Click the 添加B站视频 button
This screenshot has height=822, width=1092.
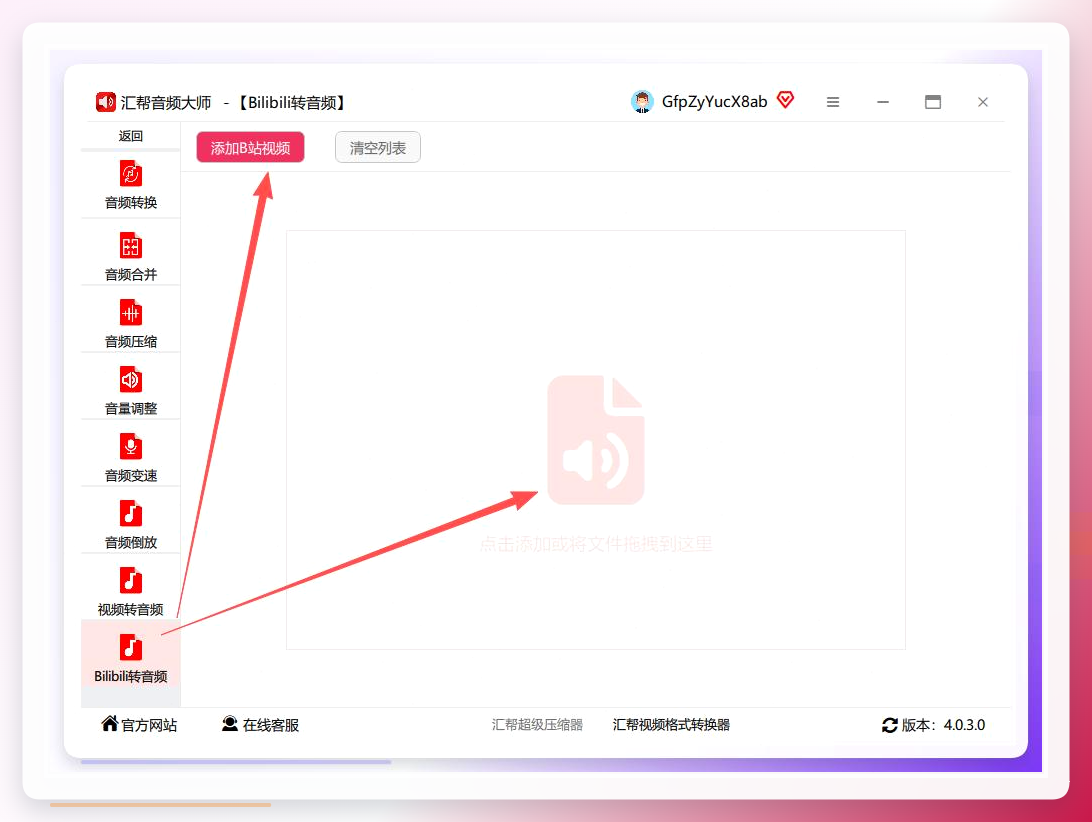point(250,148)
